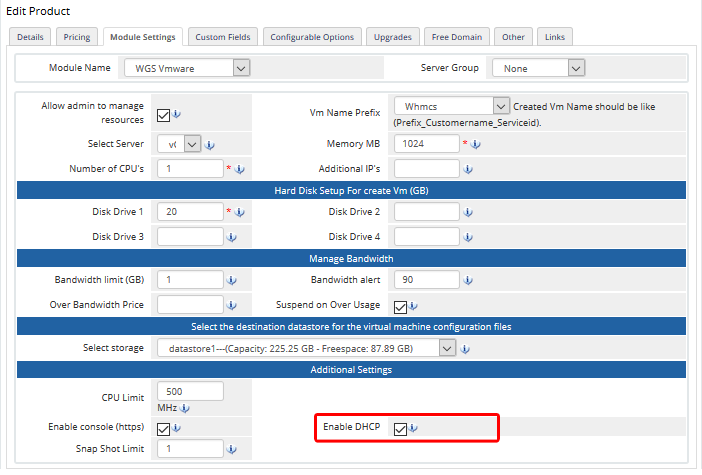This screenshot has height=475, width=702.
Task: Click info icon next to Memory MB
Action: click(x=476, y=145)
